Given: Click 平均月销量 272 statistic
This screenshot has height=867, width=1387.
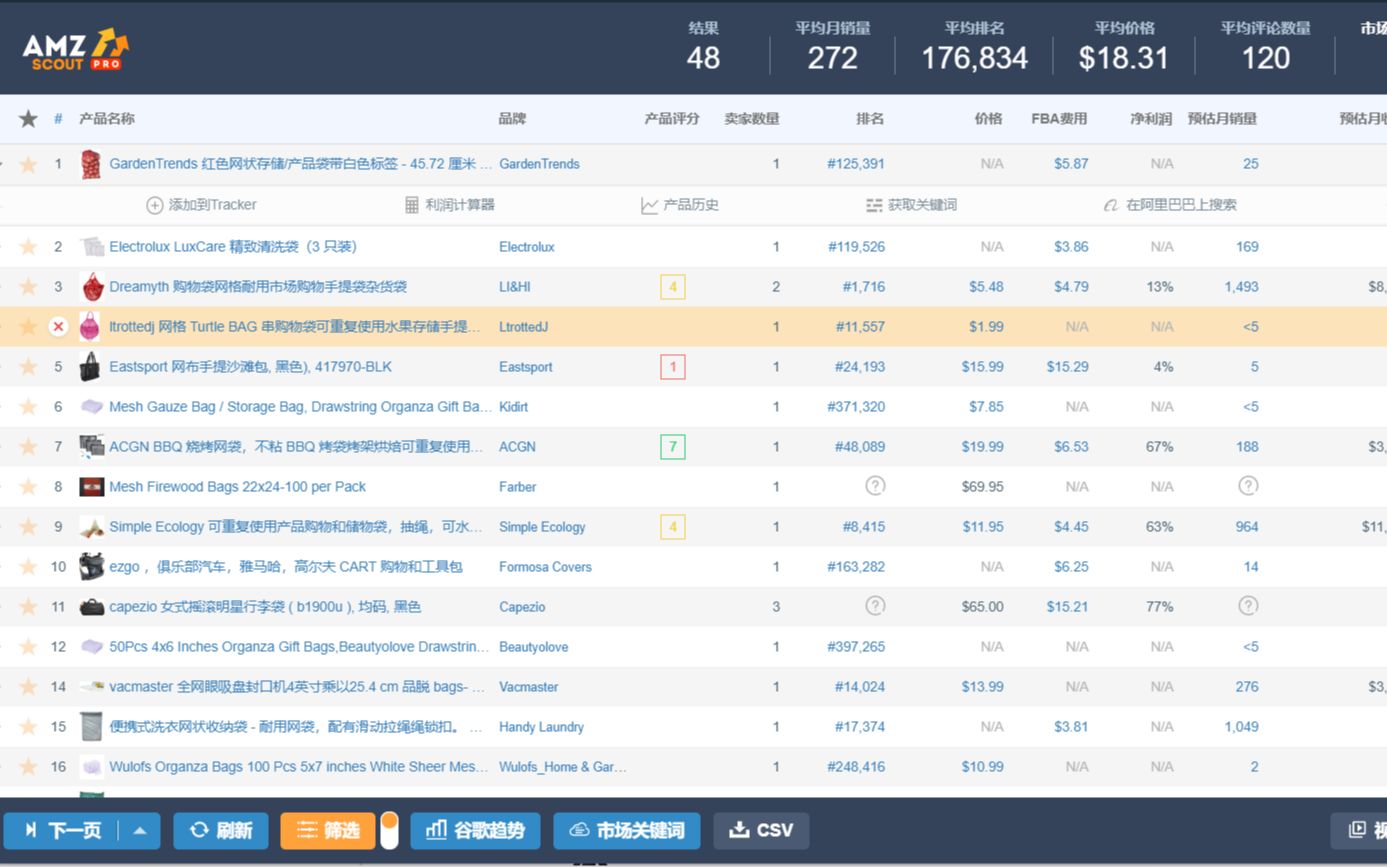Looking at the screenshot, I should click(x=833, y=47).
